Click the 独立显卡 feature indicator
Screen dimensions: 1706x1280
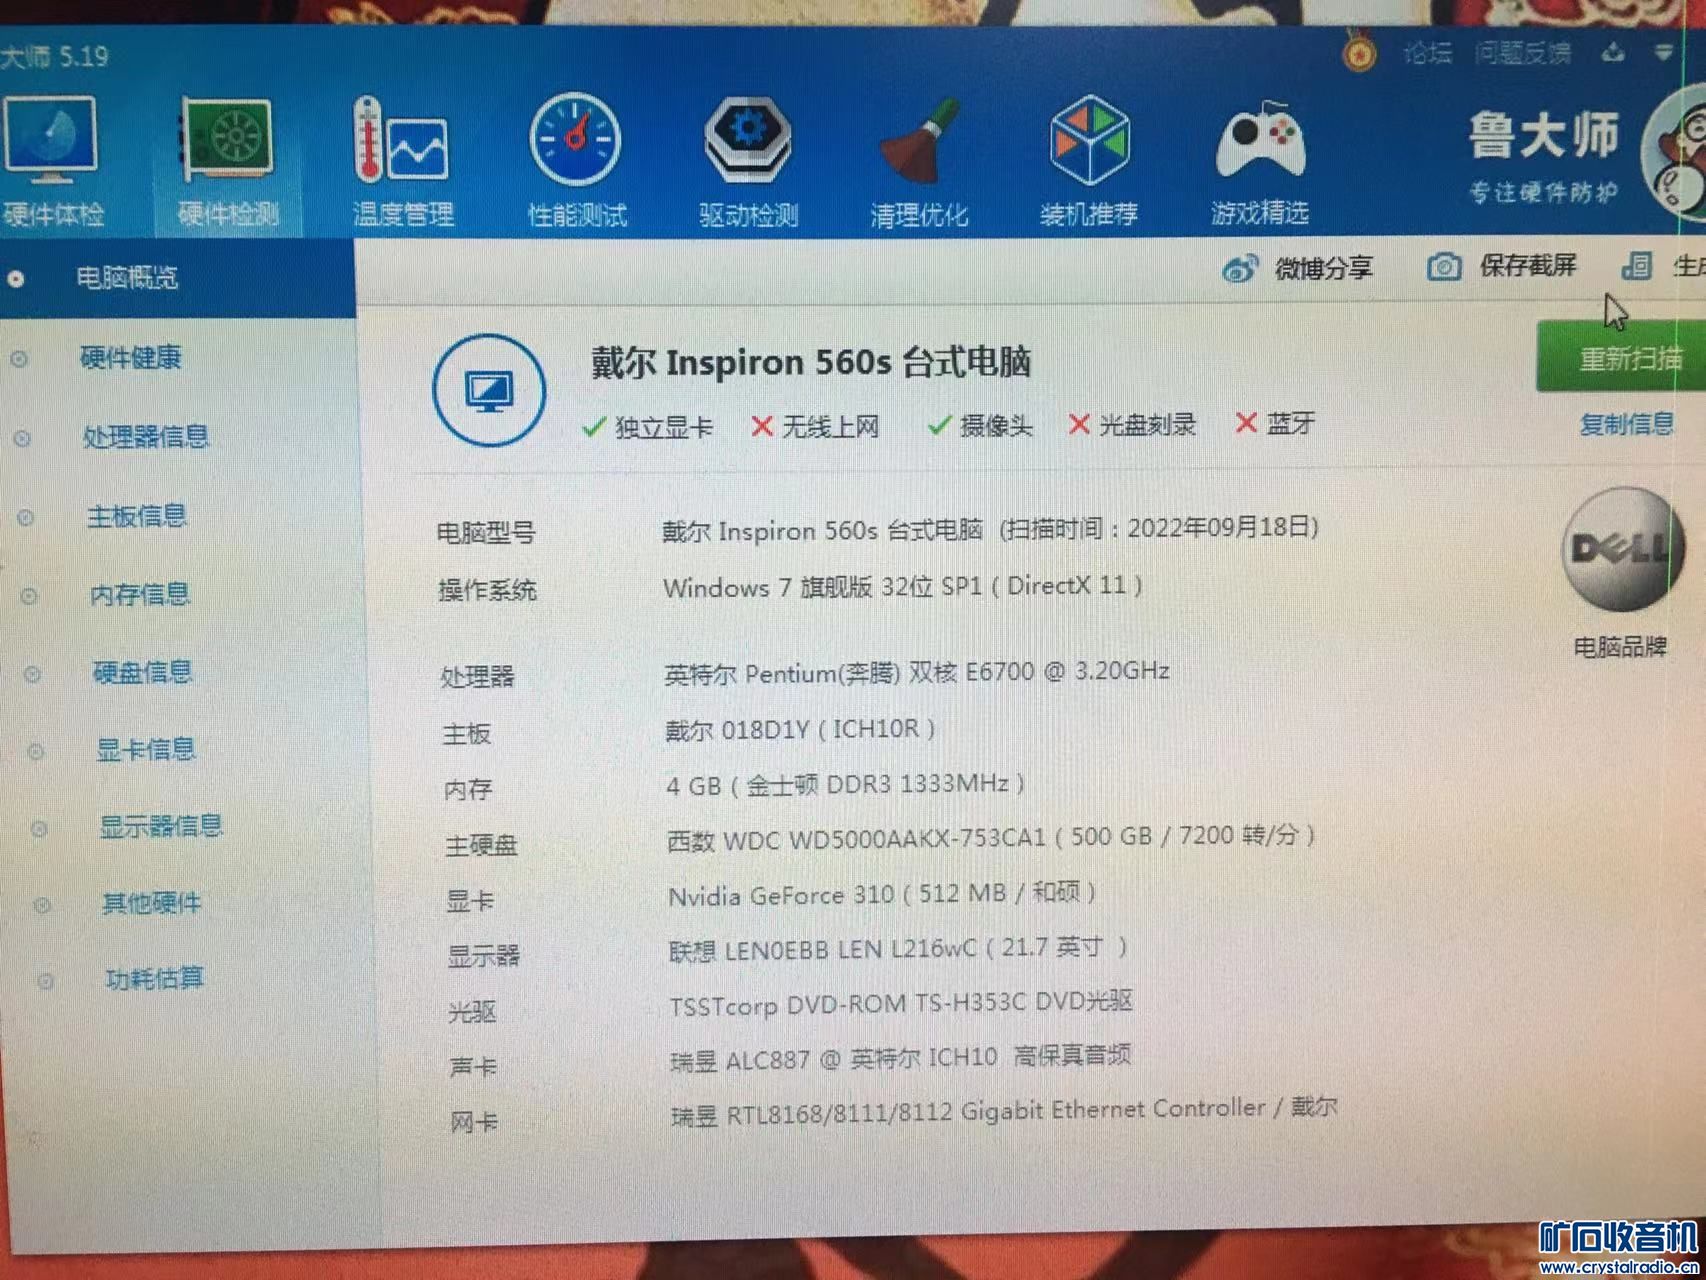point(647,427)
